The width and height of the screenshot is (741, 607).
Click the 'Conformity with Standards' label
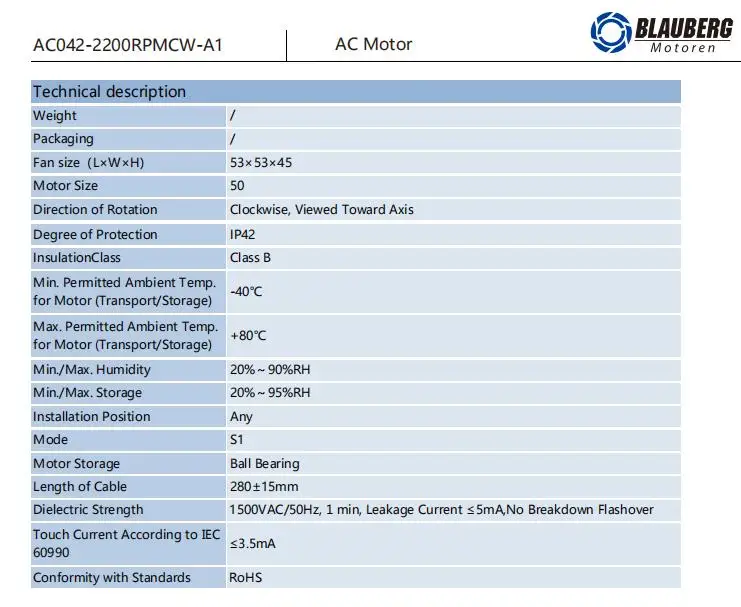click(112, 578)
